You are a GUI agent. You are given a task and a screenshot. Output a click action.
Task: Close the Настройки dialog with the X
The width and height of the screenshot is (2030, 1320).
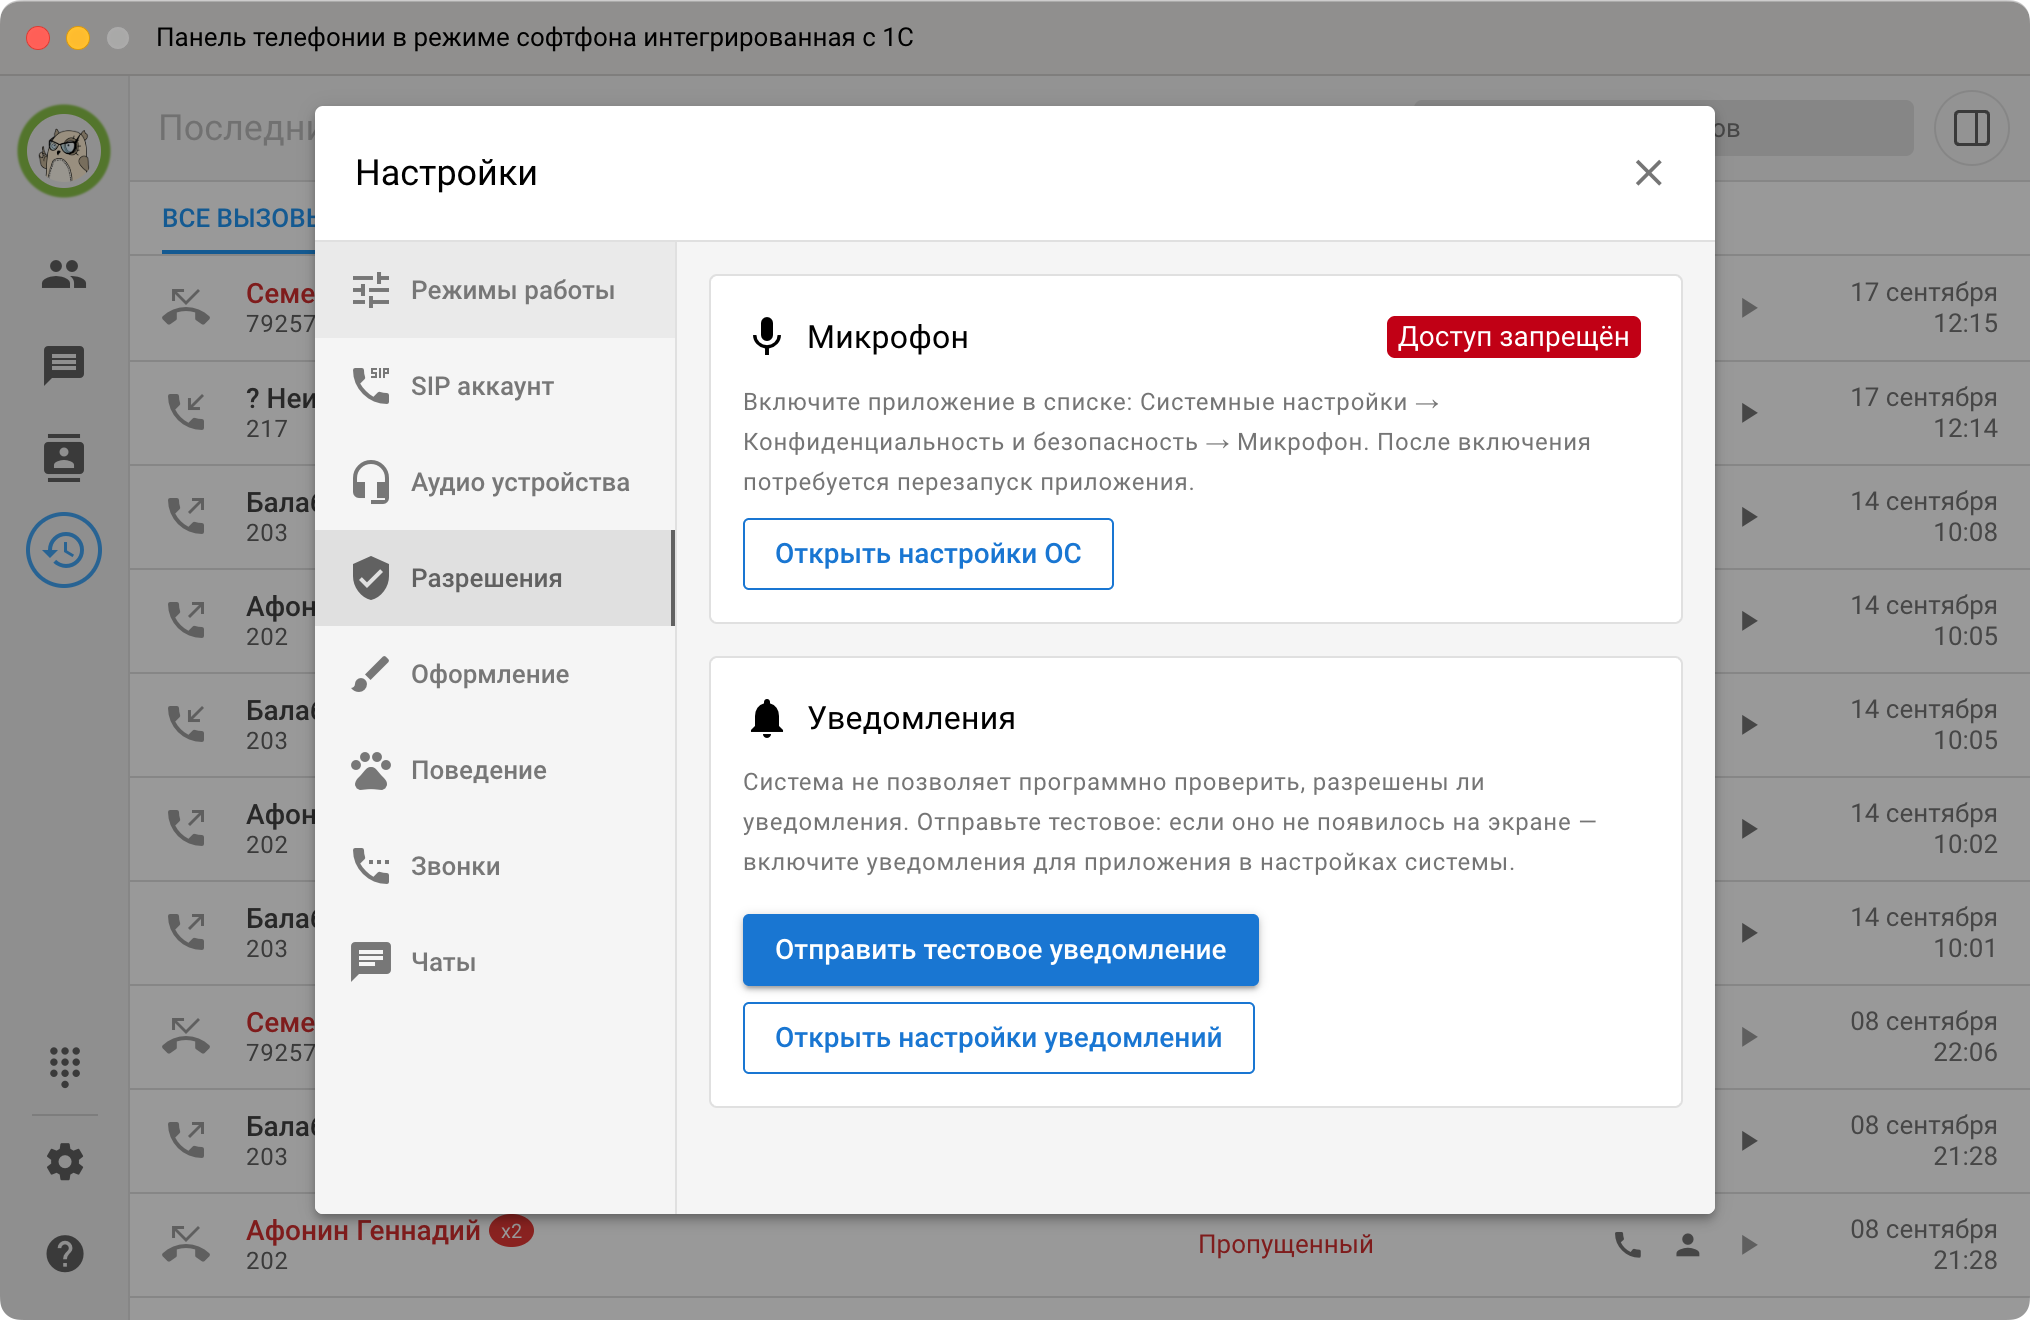pyautogui.click(x=1648, y=173)
